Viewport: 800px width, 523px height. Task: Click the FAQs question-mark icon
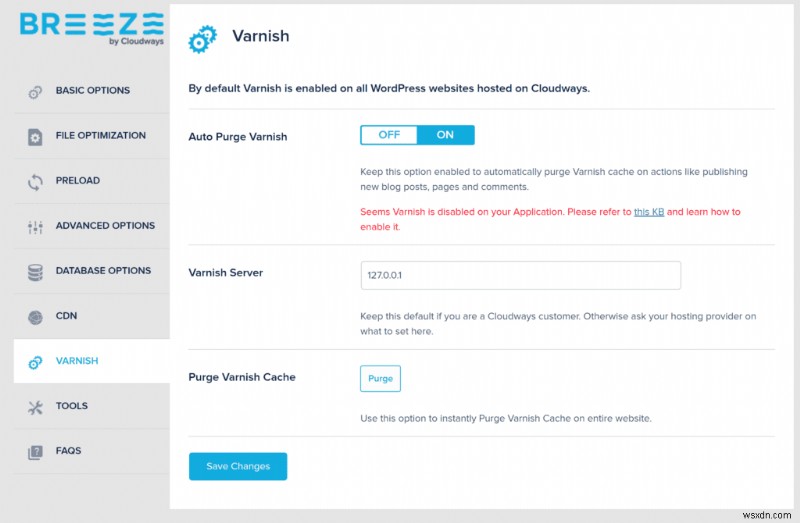point(35,452)
